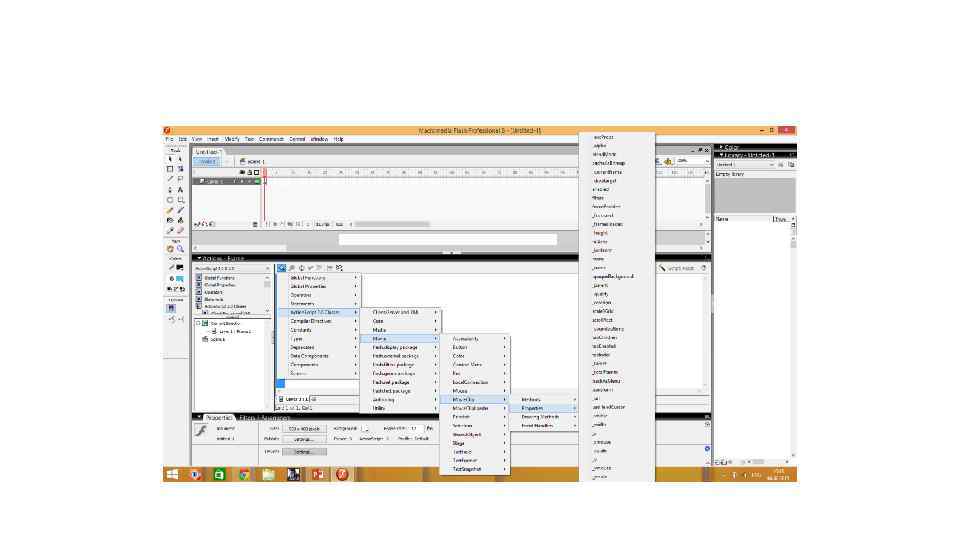This screenshot has width=960, height=540.
Task: Open the Modify menu
Action: [x=232, y=140]
